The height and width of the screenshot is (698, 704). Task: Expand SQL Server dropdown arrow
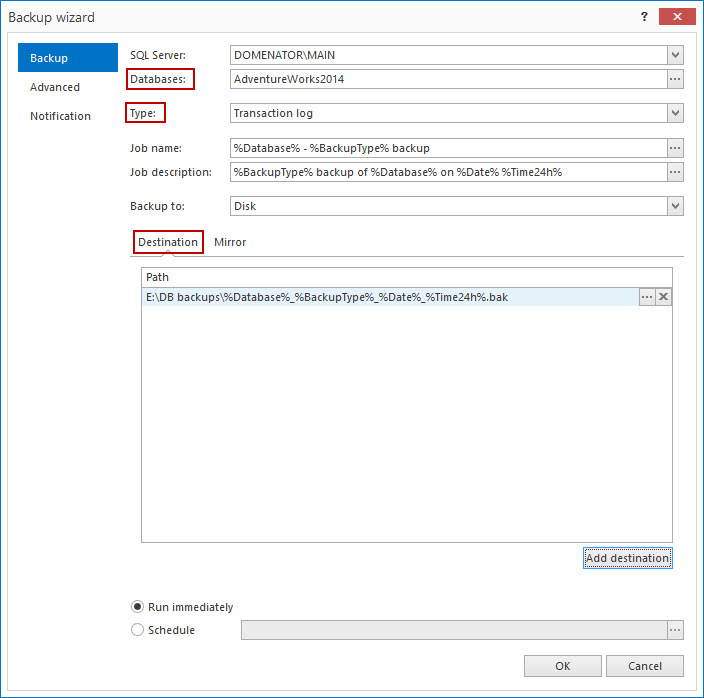point(675,55)
